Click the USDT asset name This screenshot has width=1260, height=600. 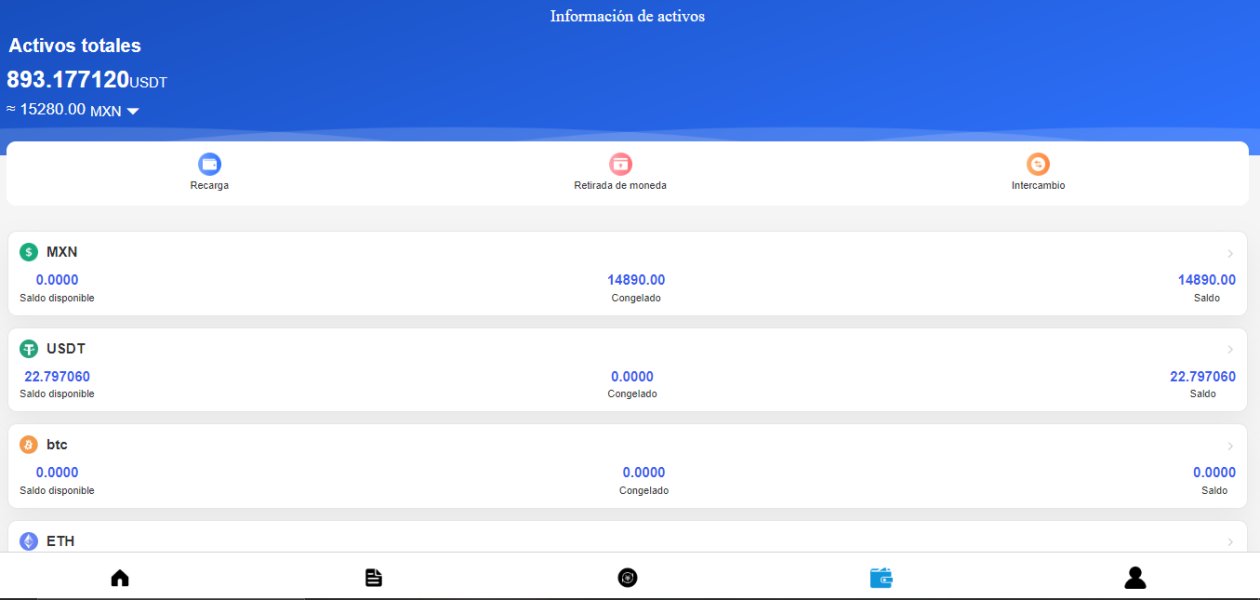pyautogui.click(x=66, y=349)
